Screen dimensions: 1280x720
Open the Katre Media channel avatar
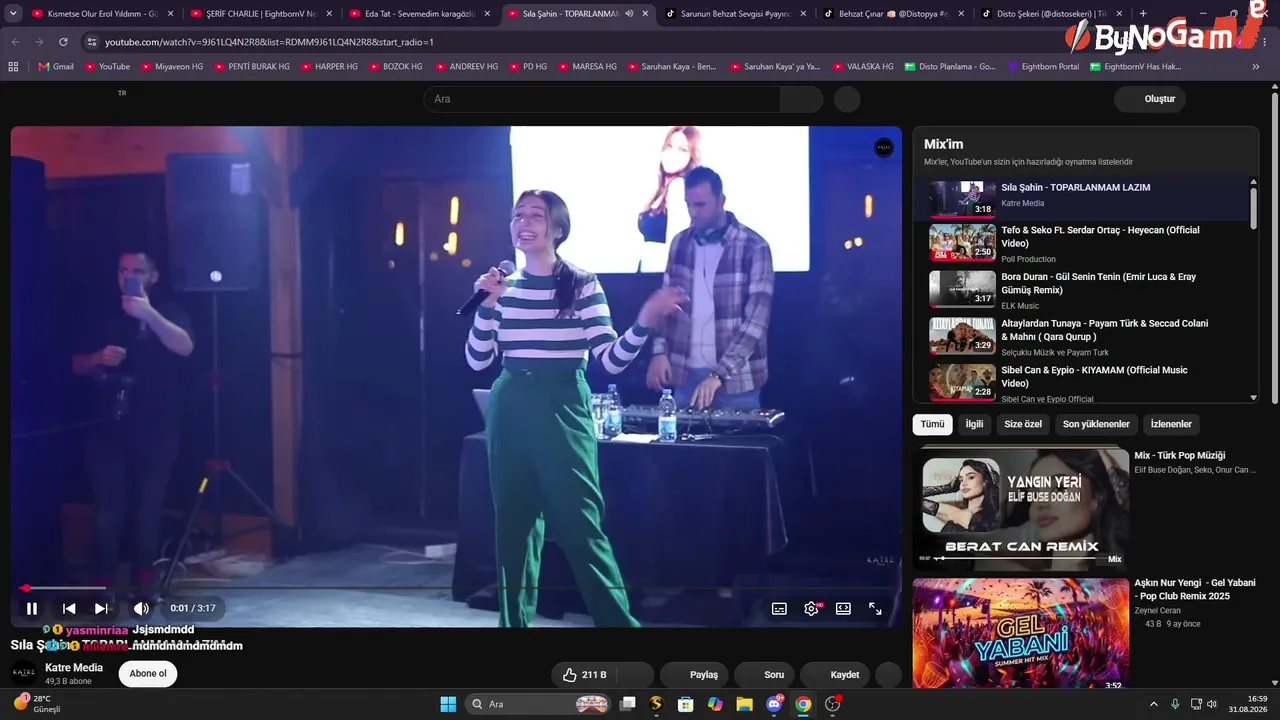pos(24,673)
